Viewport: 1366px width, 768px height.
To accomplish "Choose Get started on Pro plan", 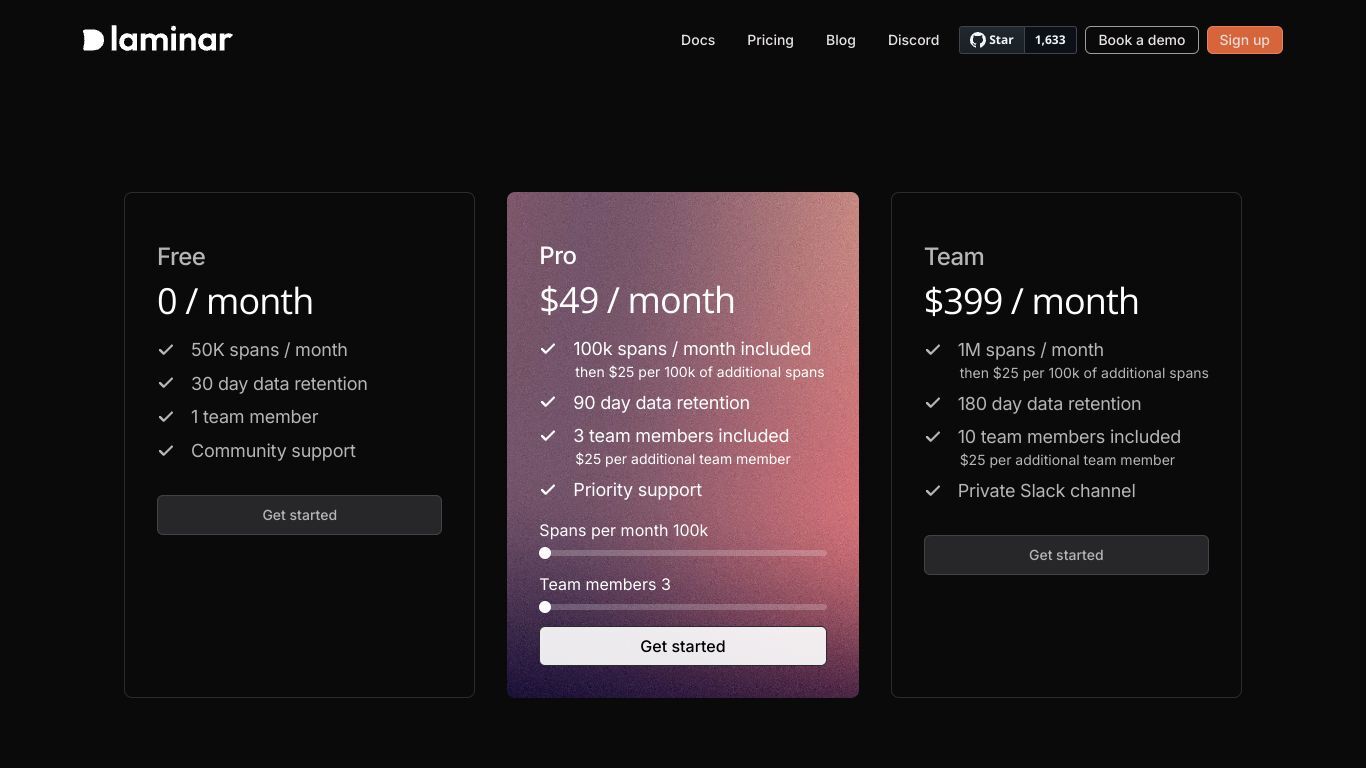I will [x=683, y=646].
